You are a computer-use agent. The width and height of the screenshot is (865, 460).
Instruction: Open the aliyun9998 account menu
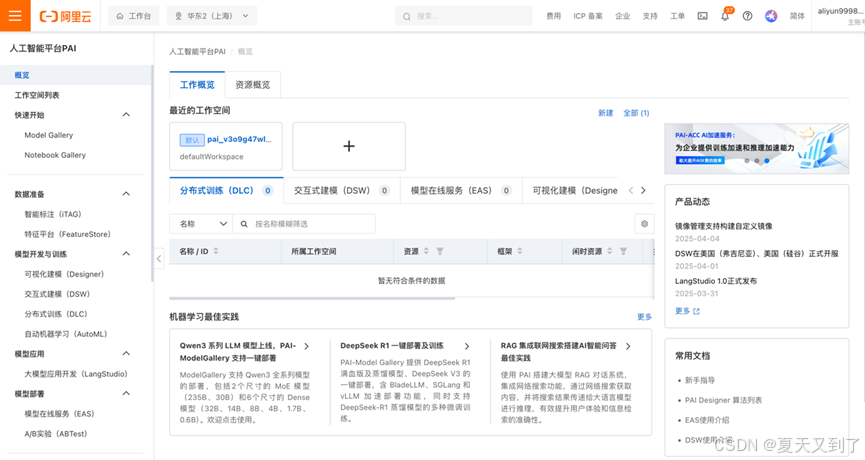pyautogui.click(x=841, y=15)
